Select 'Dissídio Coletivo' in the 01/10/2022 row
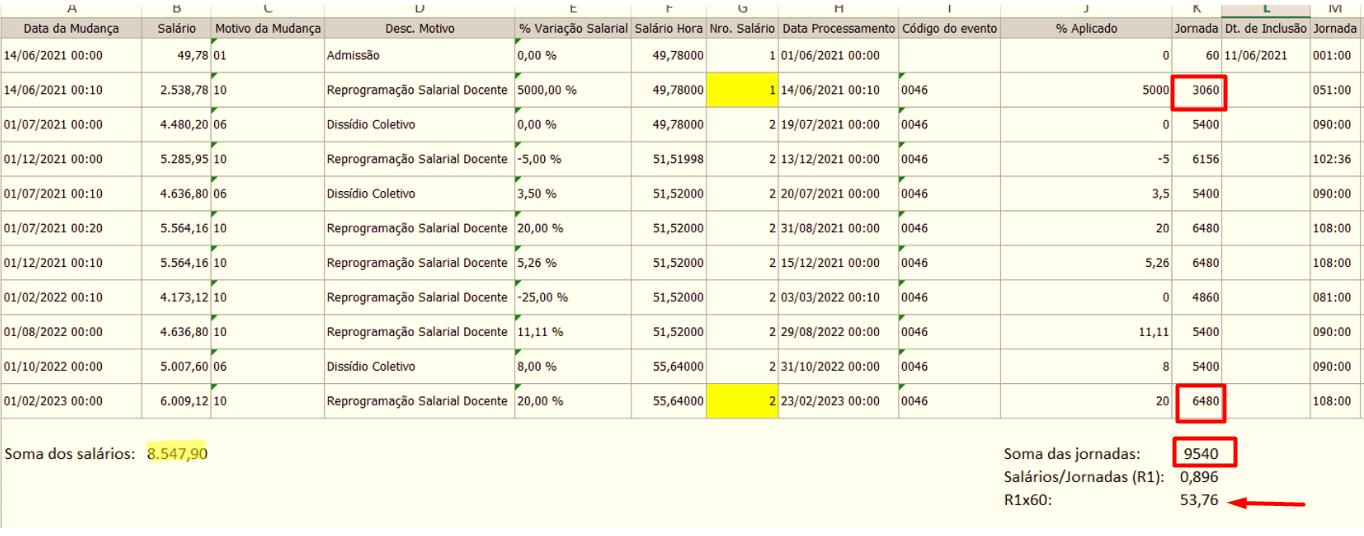 420,366
